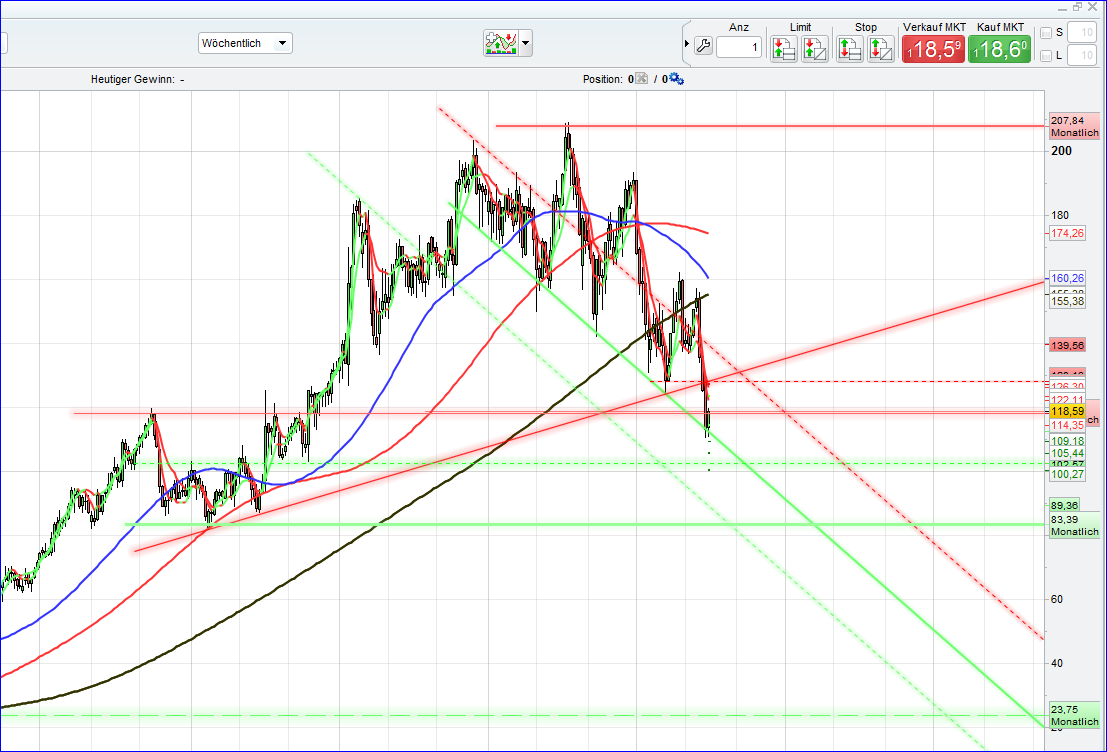The height and width of the screenshot is (752, 1107).
Task: Click the 200 axis value
Action: tap(1061, 150)
